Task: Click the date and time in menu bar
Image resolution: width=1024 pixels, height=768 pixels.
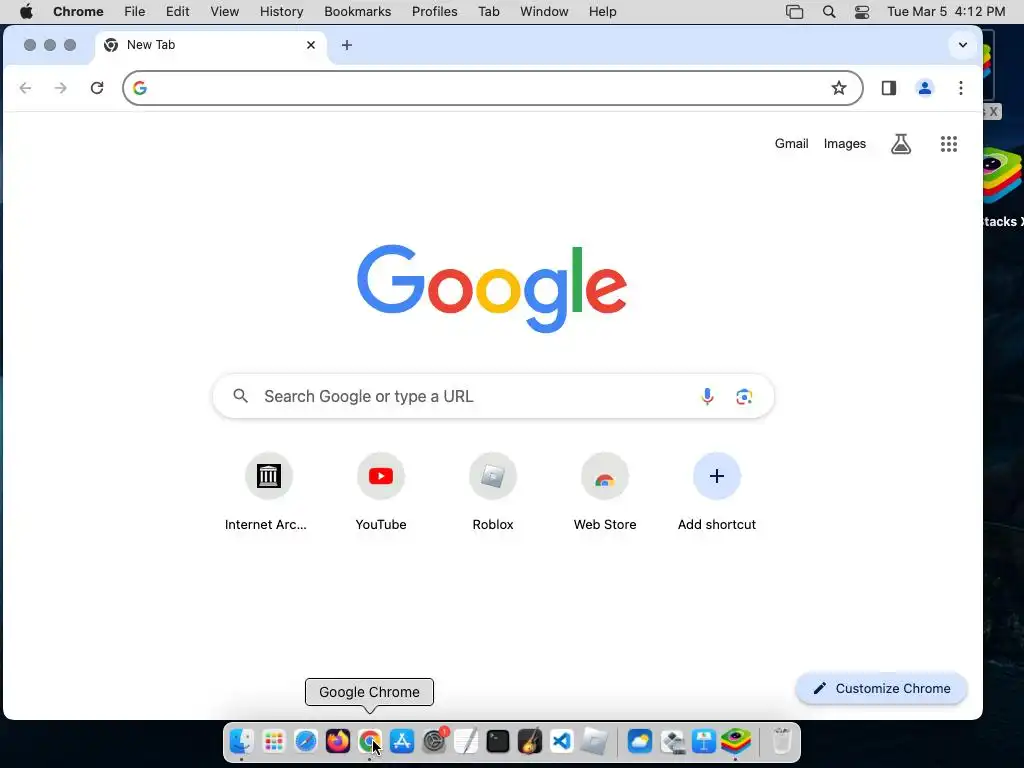Action: click(x=946, y=12)
